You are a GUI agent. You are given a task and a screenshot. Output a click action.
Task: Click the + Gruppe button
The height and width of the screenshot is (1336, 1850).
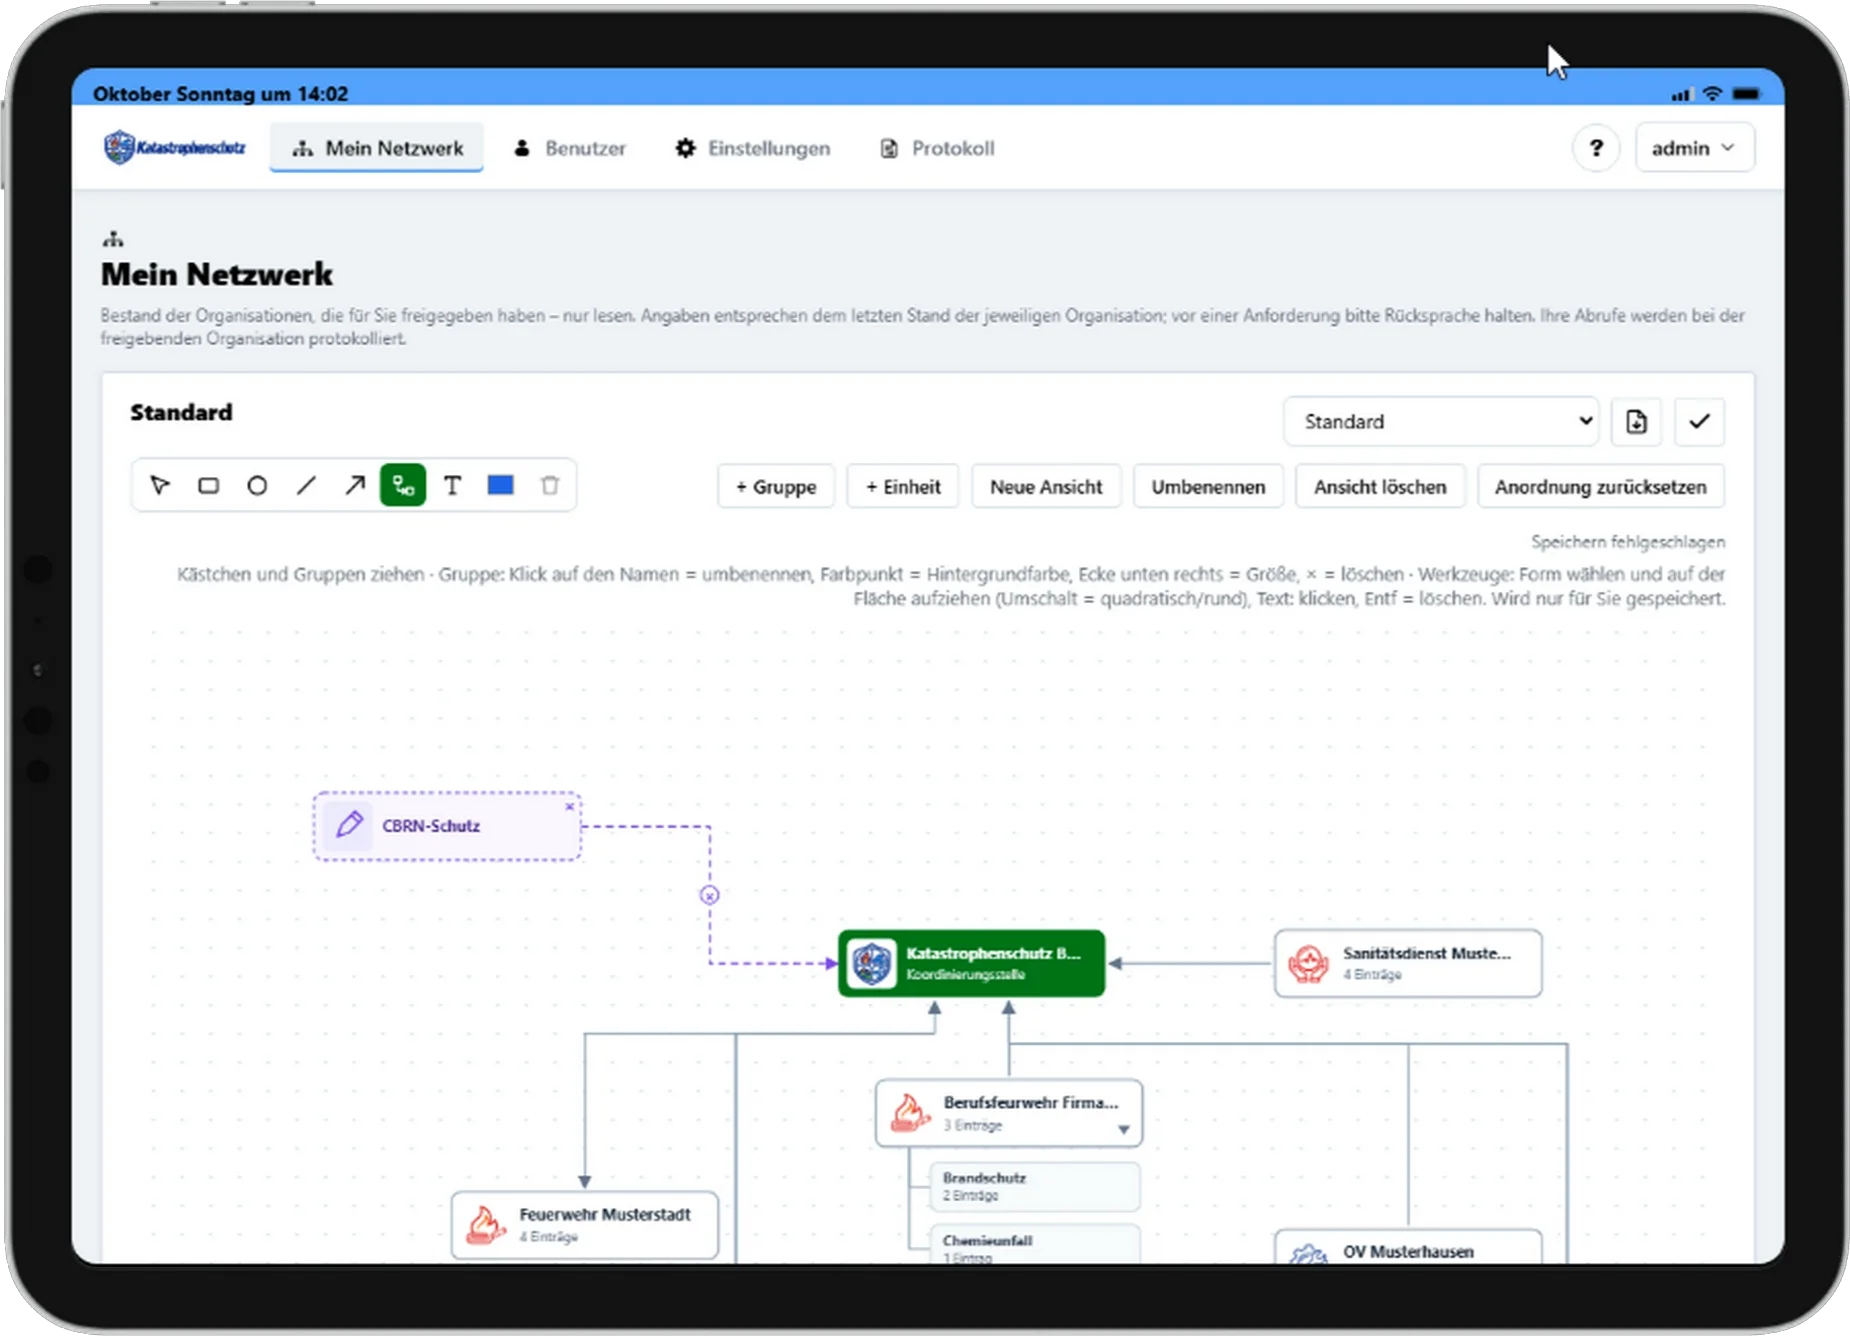(776, 487)
